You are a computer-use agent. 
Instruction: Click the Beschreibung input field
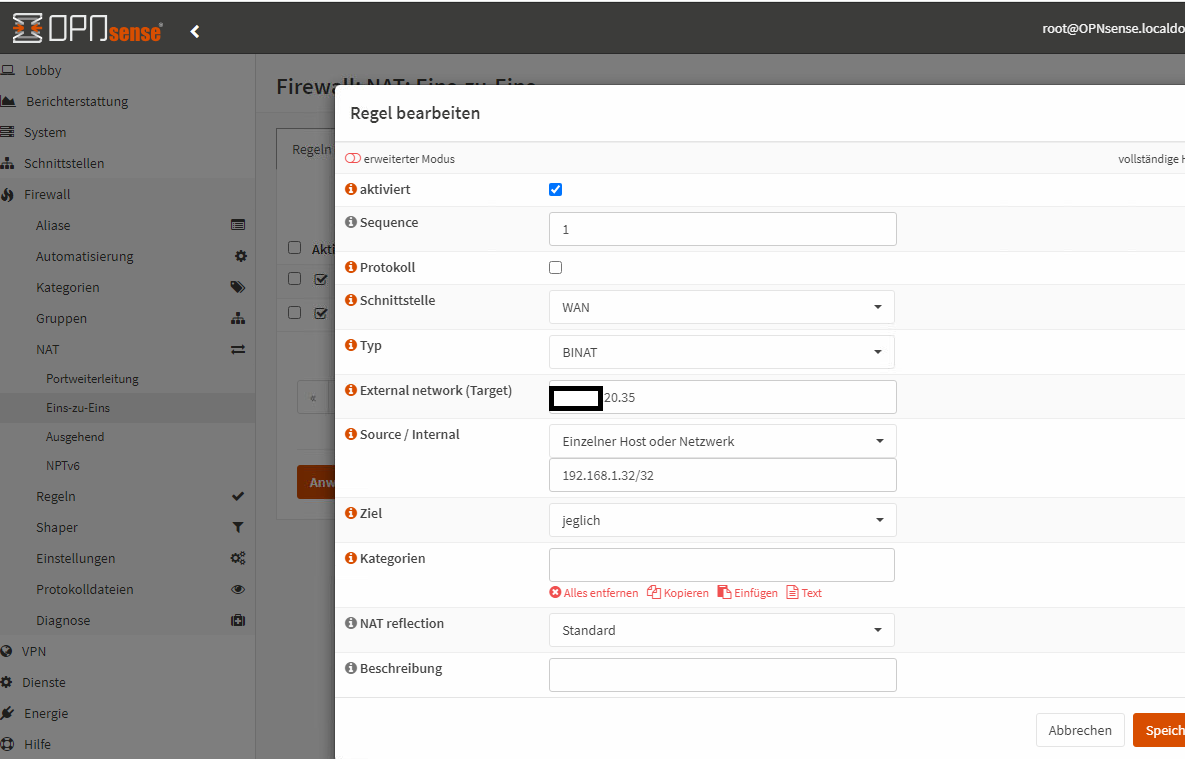click(x=722, y=675)
